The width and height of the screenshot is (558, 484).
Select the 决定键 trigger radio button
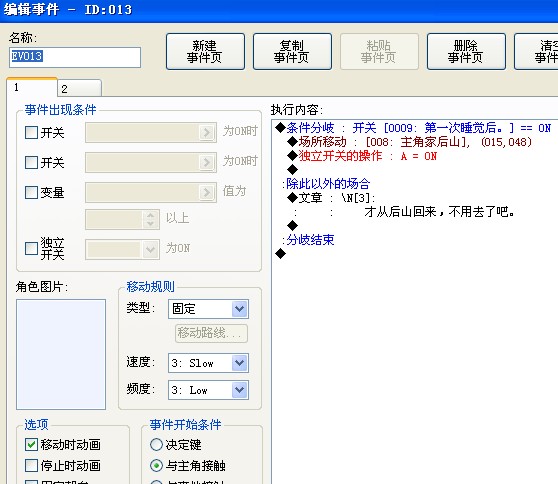pyautogui.click(x=156, y=444)
